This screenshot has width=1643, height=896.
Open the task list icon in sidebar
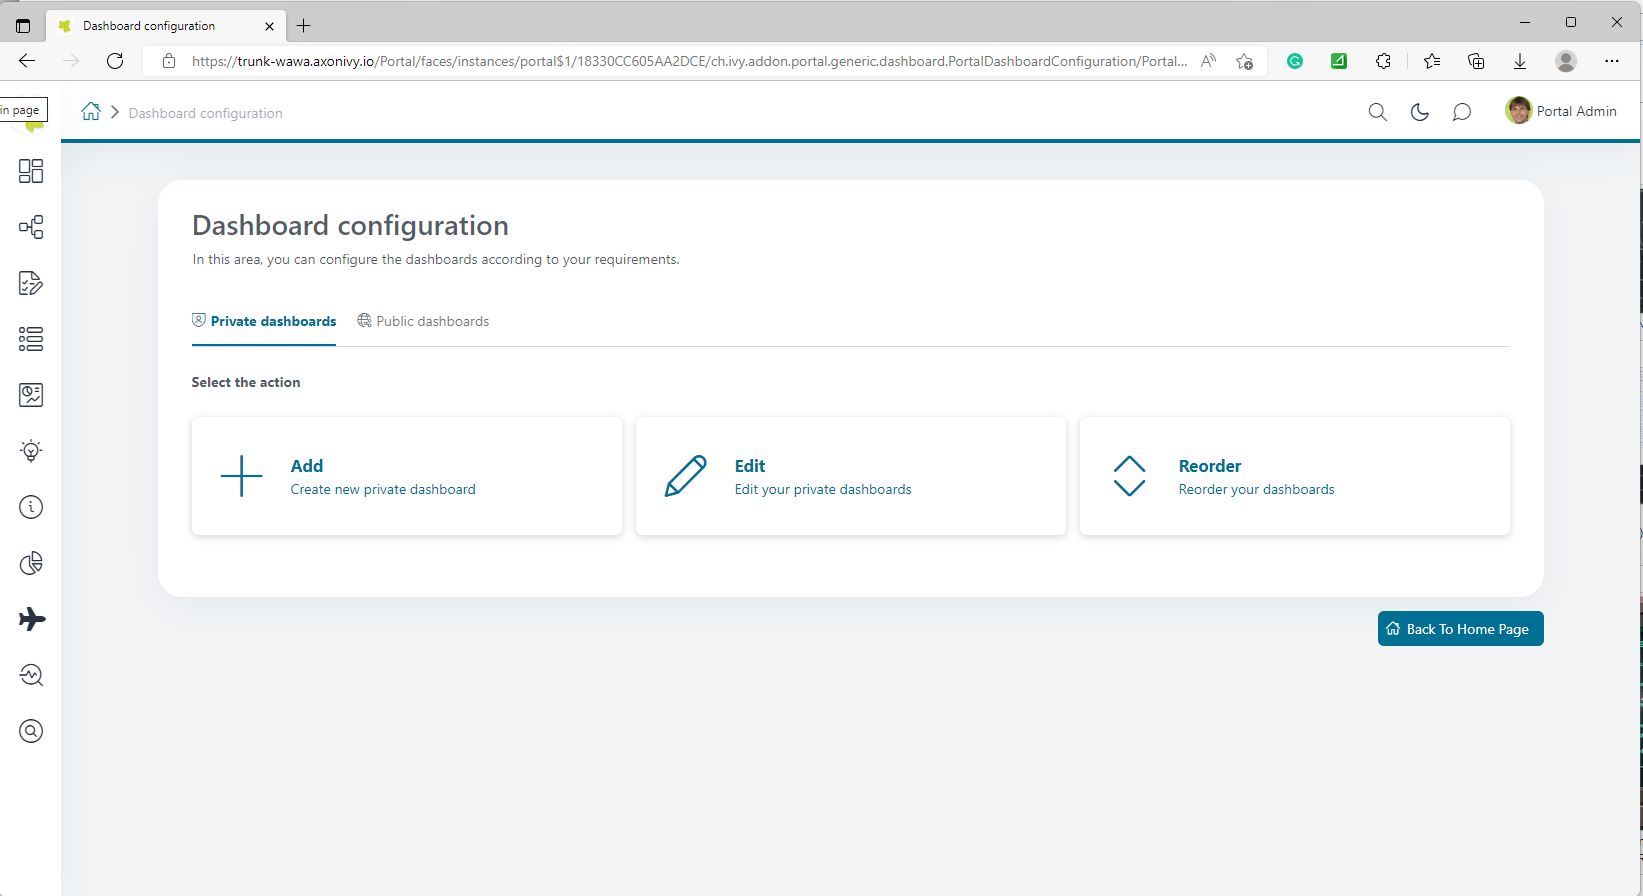[x=31, y=339]
